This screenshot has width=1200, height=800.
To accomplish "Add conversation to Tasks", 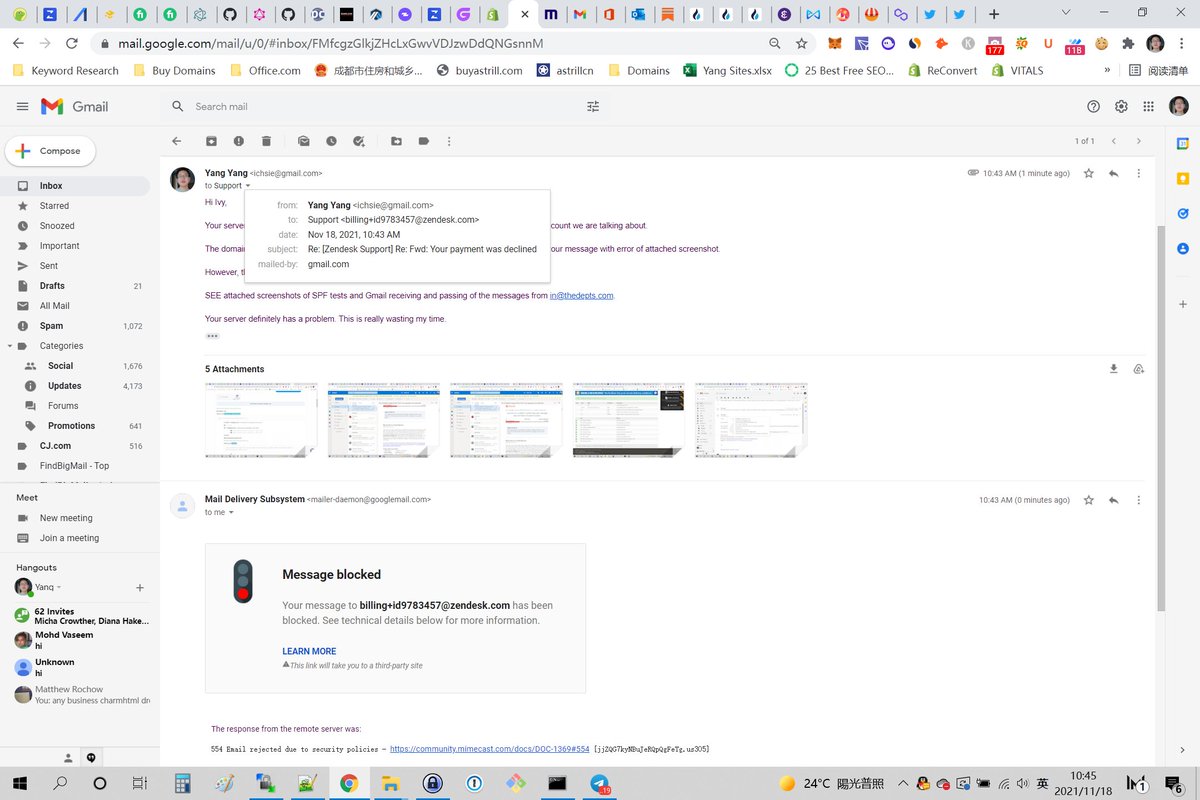I will [x=359, y=142].
